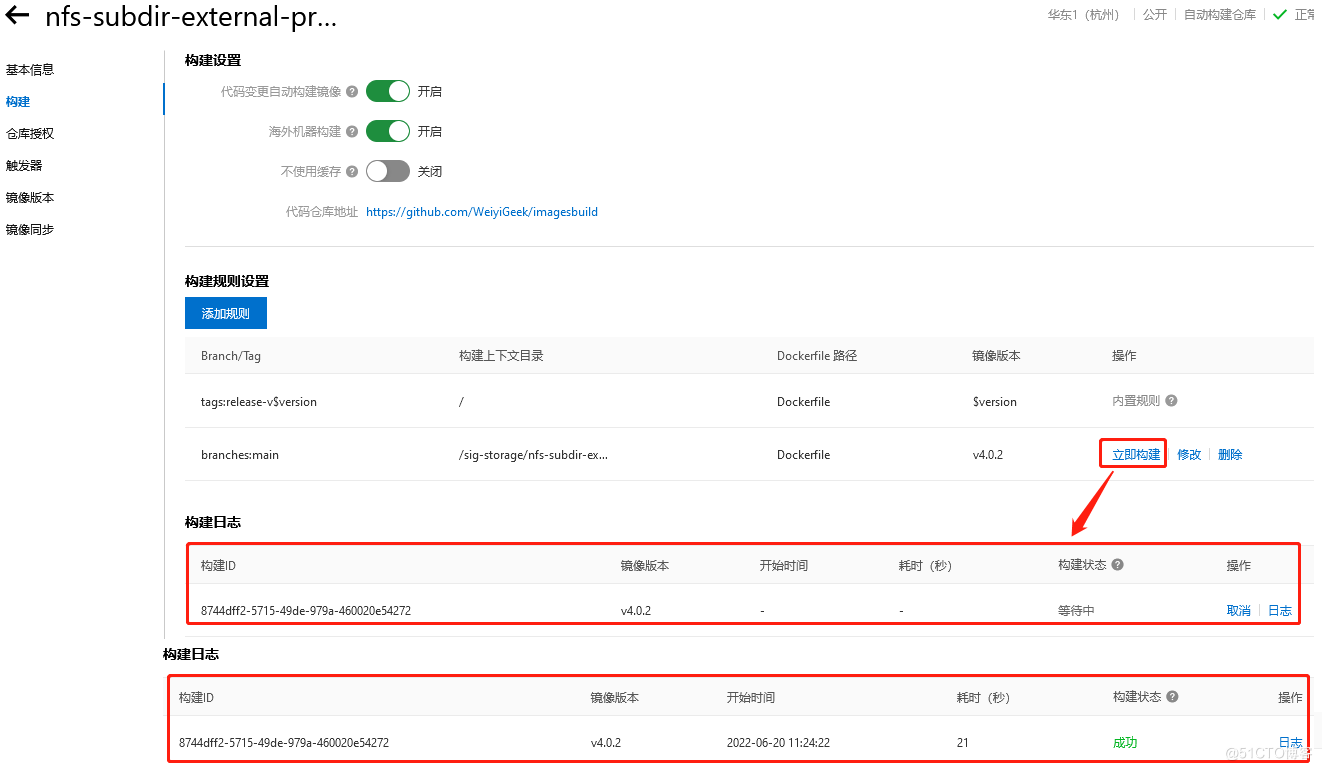Viewport: 1322px width, 770px height.
Task: Toggle 海外机器构建 switch
Action: click(x=388, y=131)
